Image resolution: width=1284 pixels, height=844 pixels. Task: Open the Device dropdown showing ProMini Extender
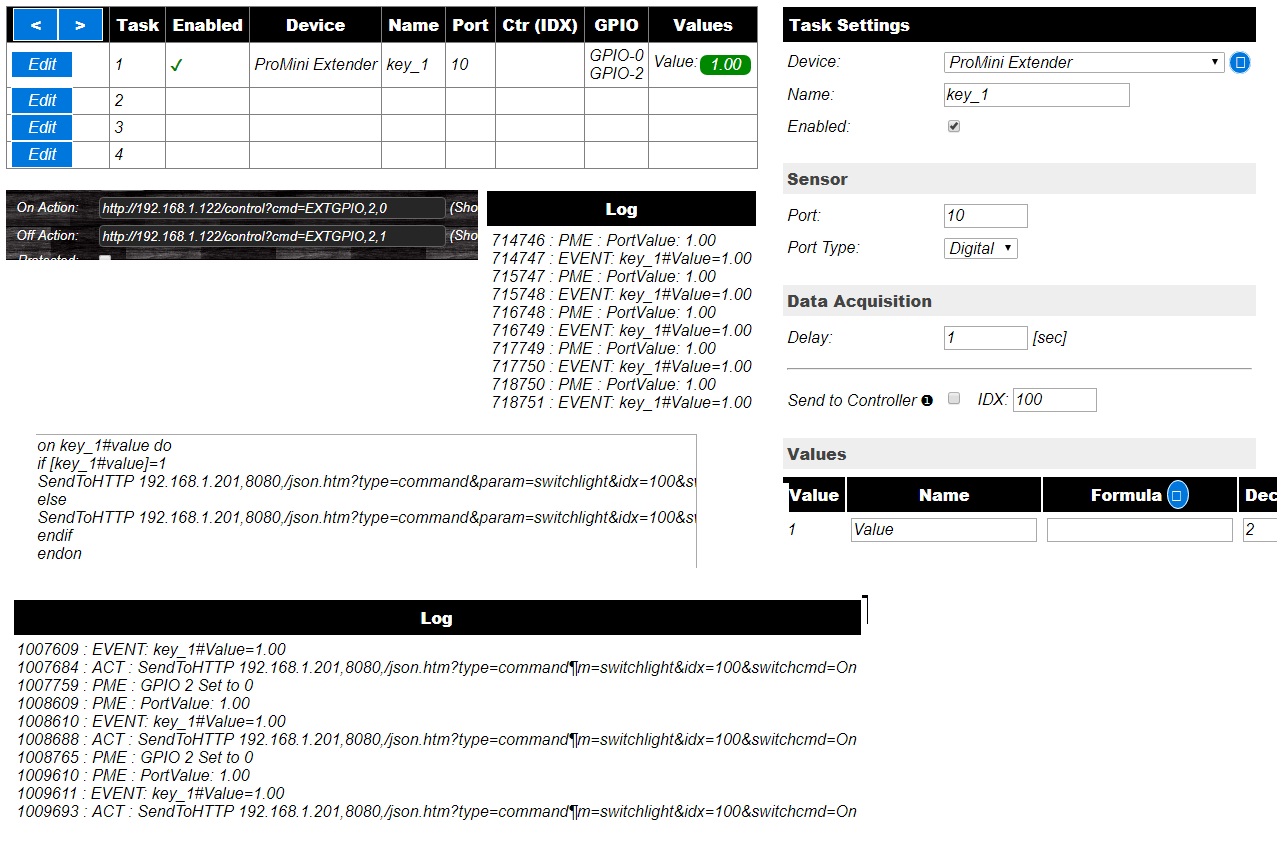(1084, 62)
